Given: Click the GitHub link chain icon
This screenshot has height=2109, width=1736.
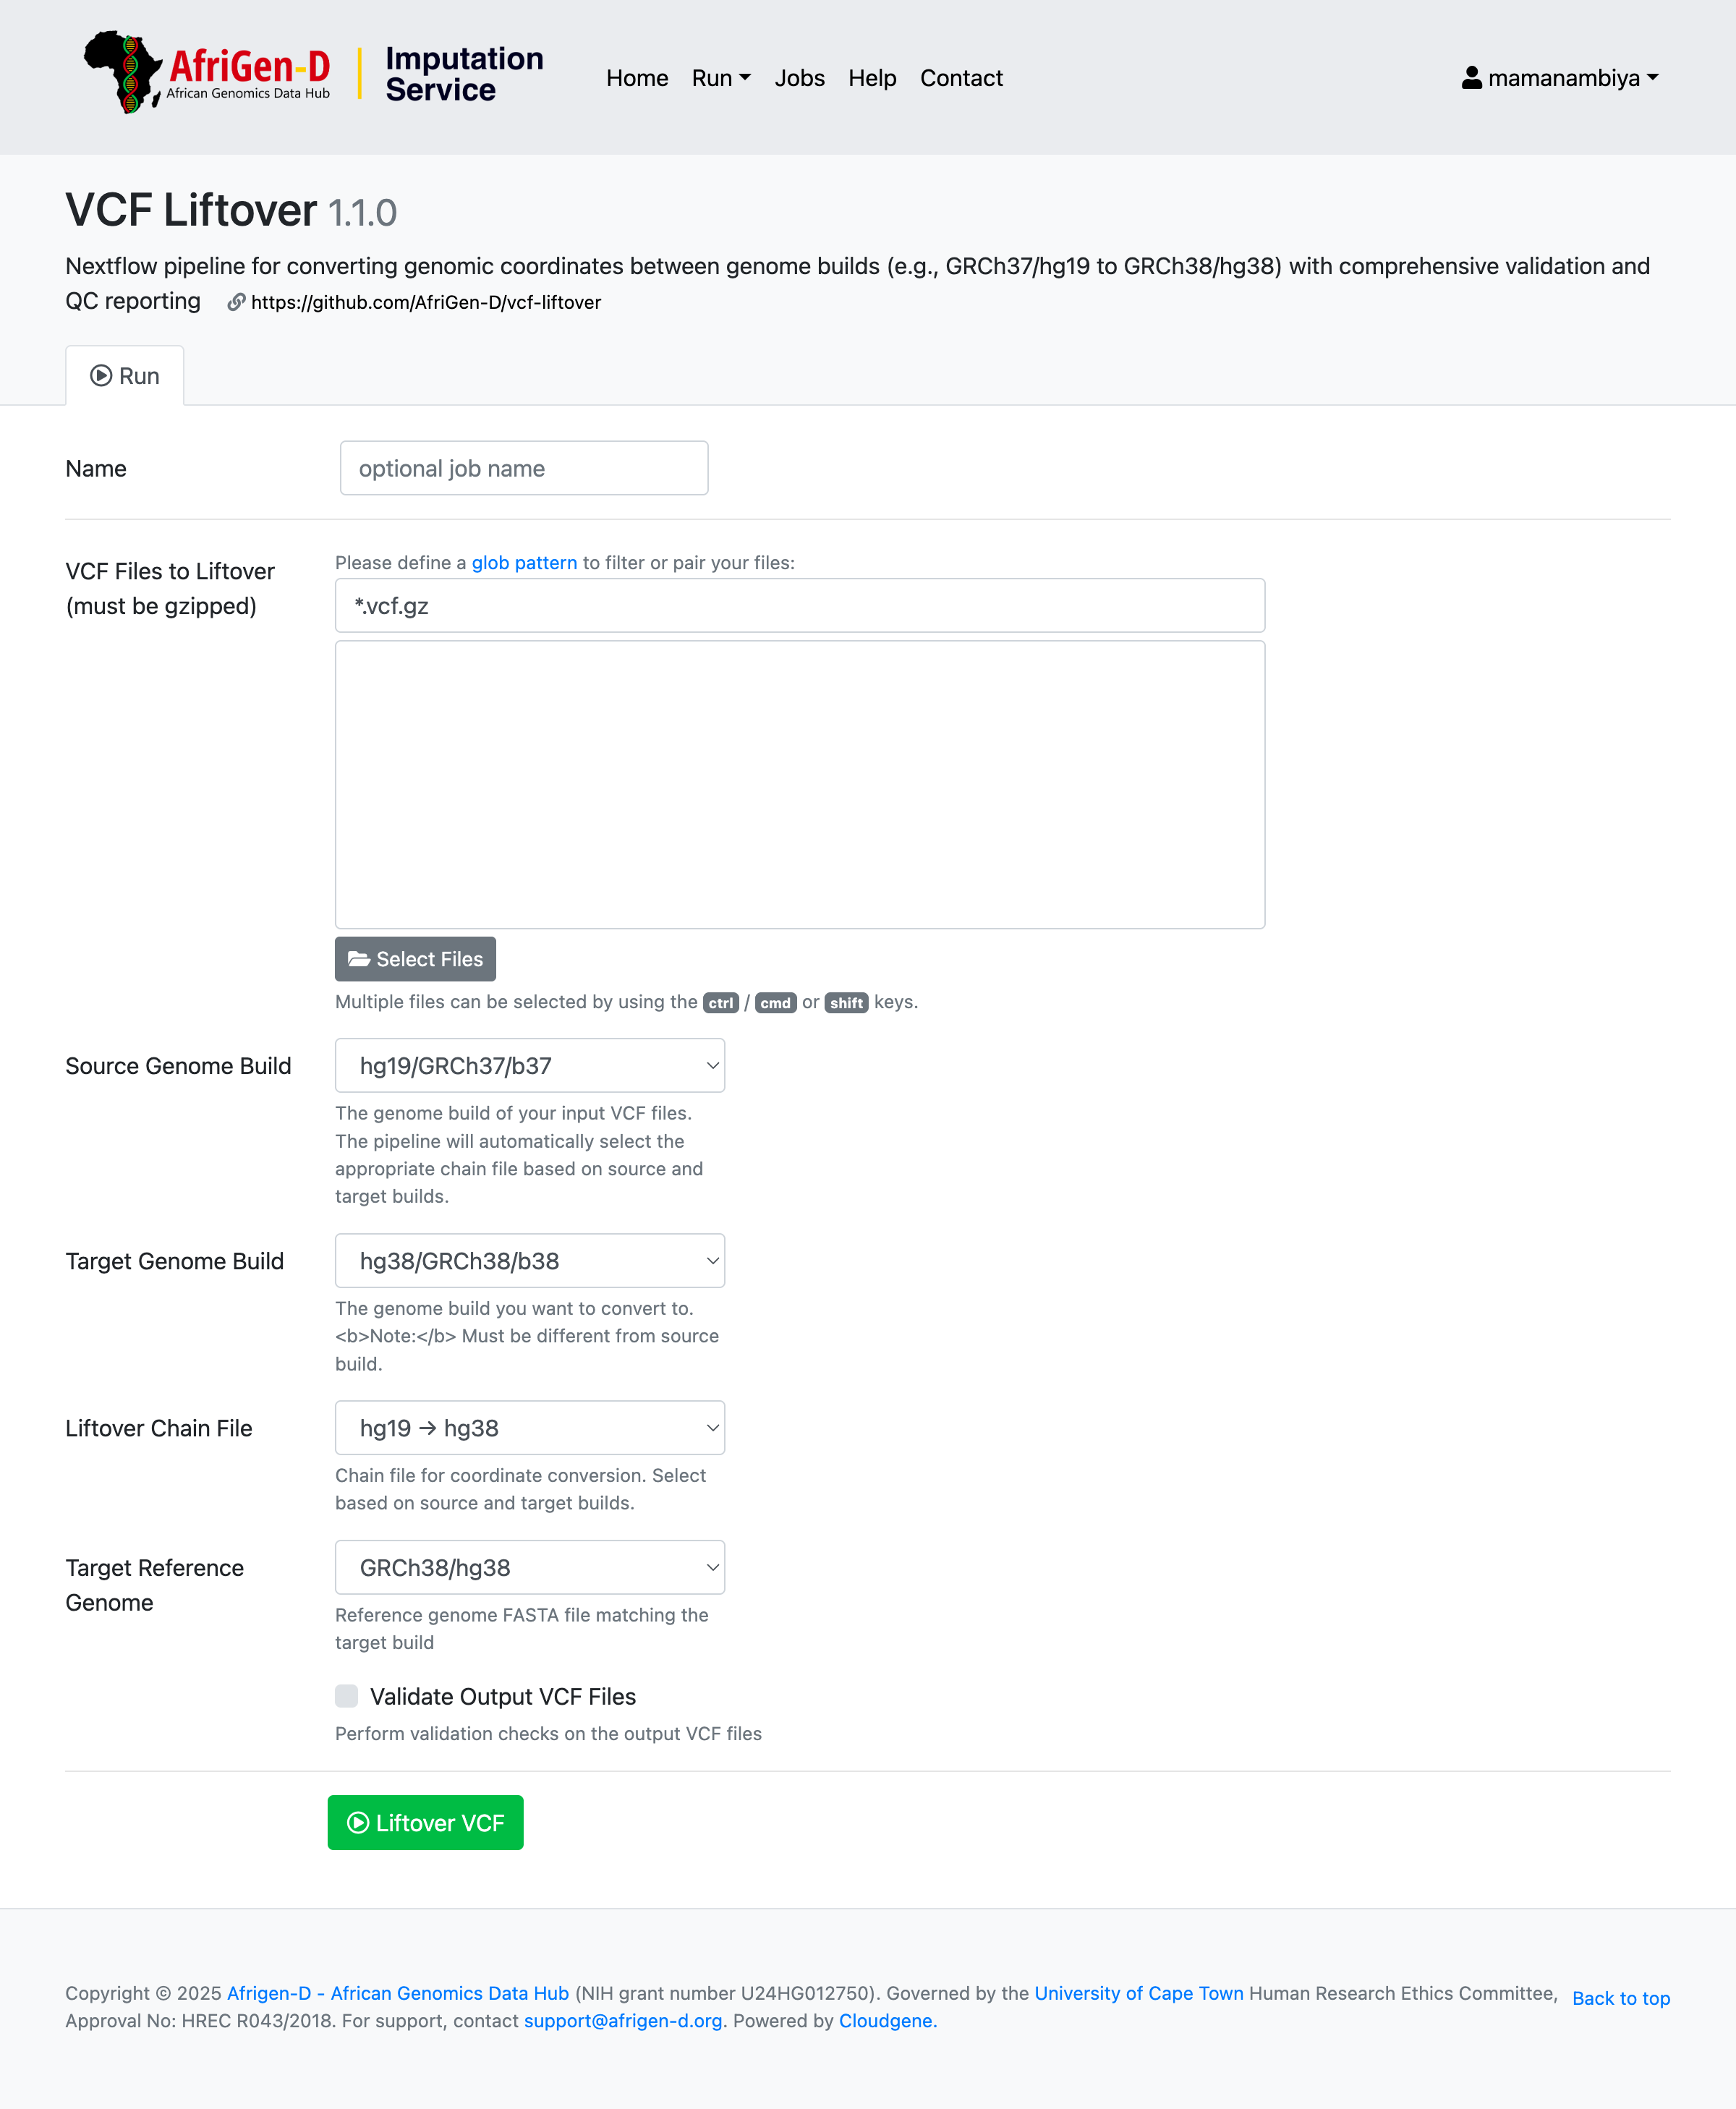Looking at the screenshot, I should point(236,302).
